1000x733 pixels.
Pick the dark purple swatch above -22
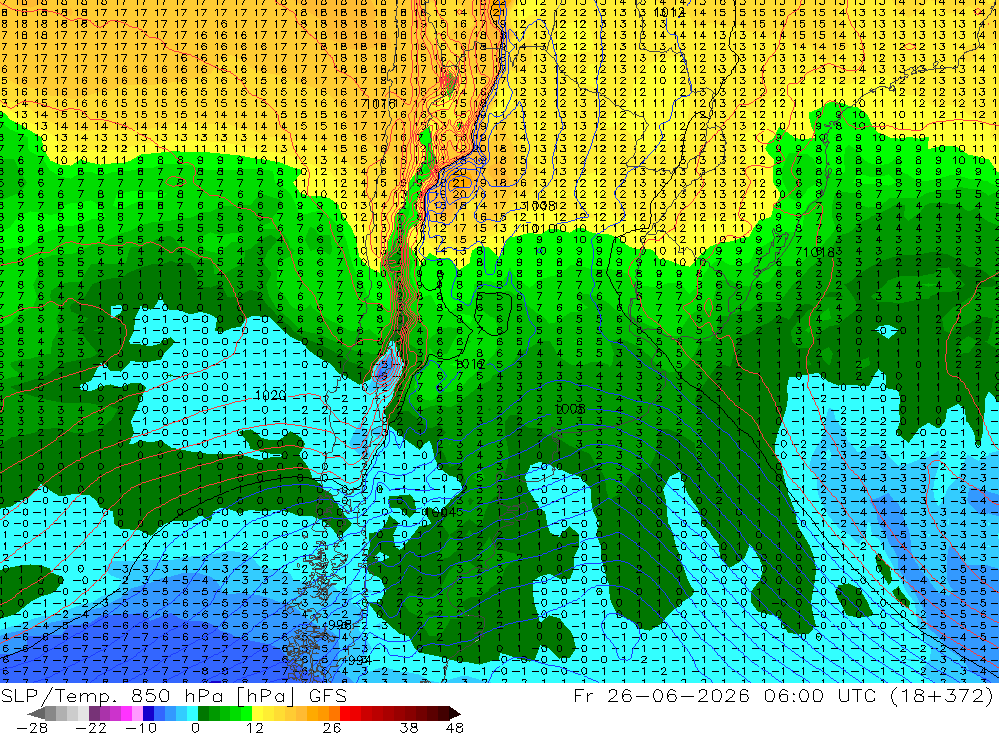[94, 714]
